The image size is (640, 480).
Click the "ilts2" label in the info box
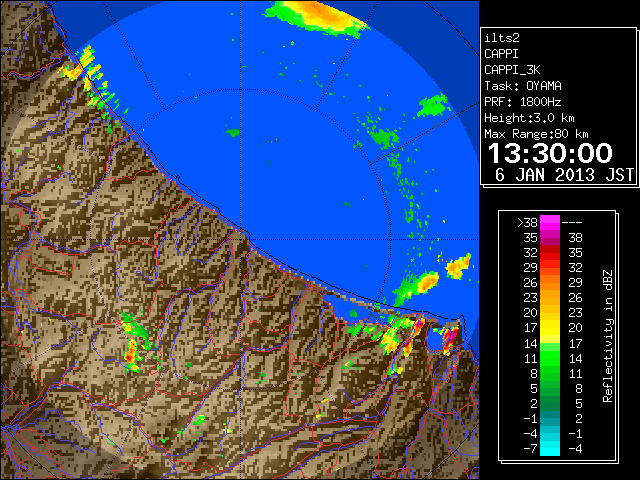click(502, 38)
